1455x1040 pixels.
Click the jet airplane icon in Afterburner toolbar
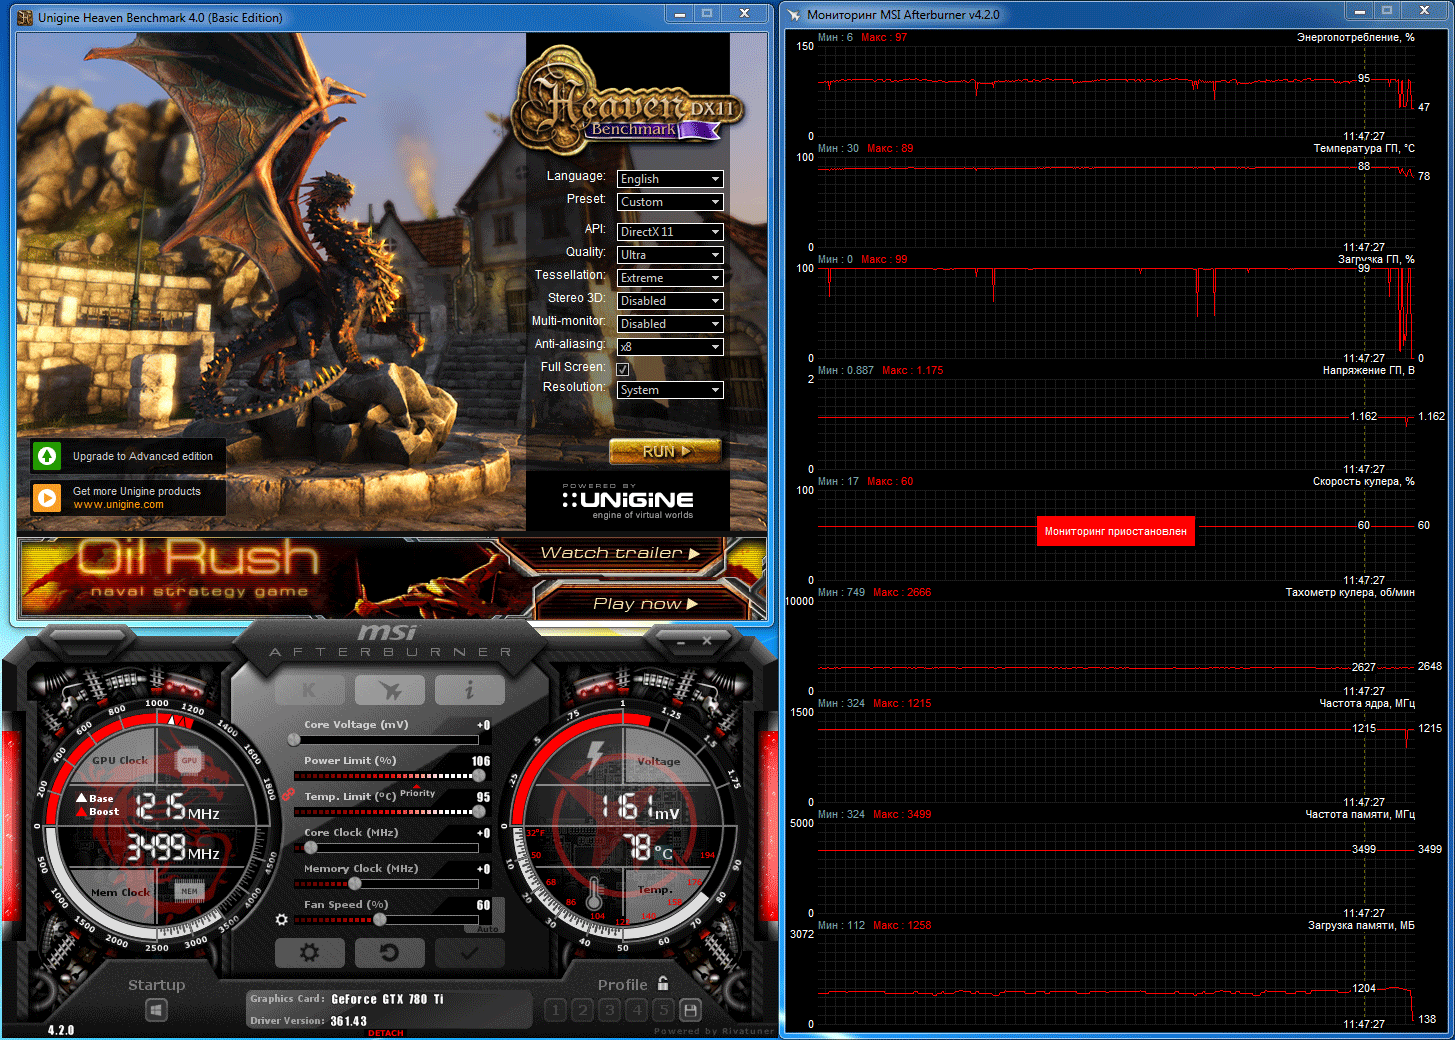[x=390, y=689]
